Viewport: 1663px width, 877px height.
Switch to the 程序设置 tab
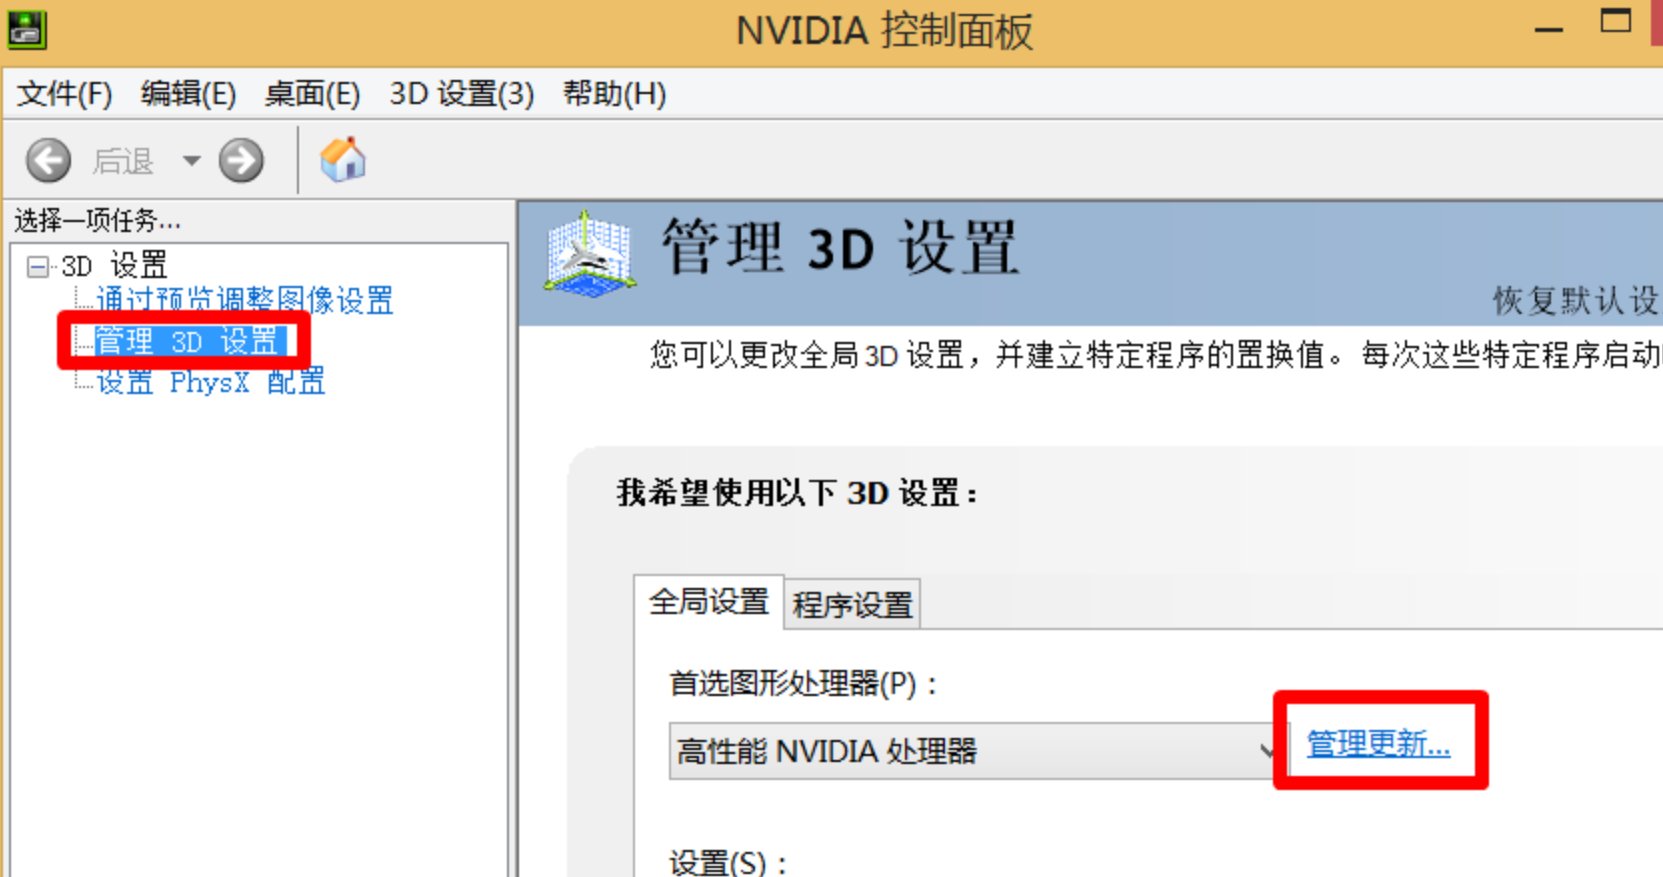[852, 605]
